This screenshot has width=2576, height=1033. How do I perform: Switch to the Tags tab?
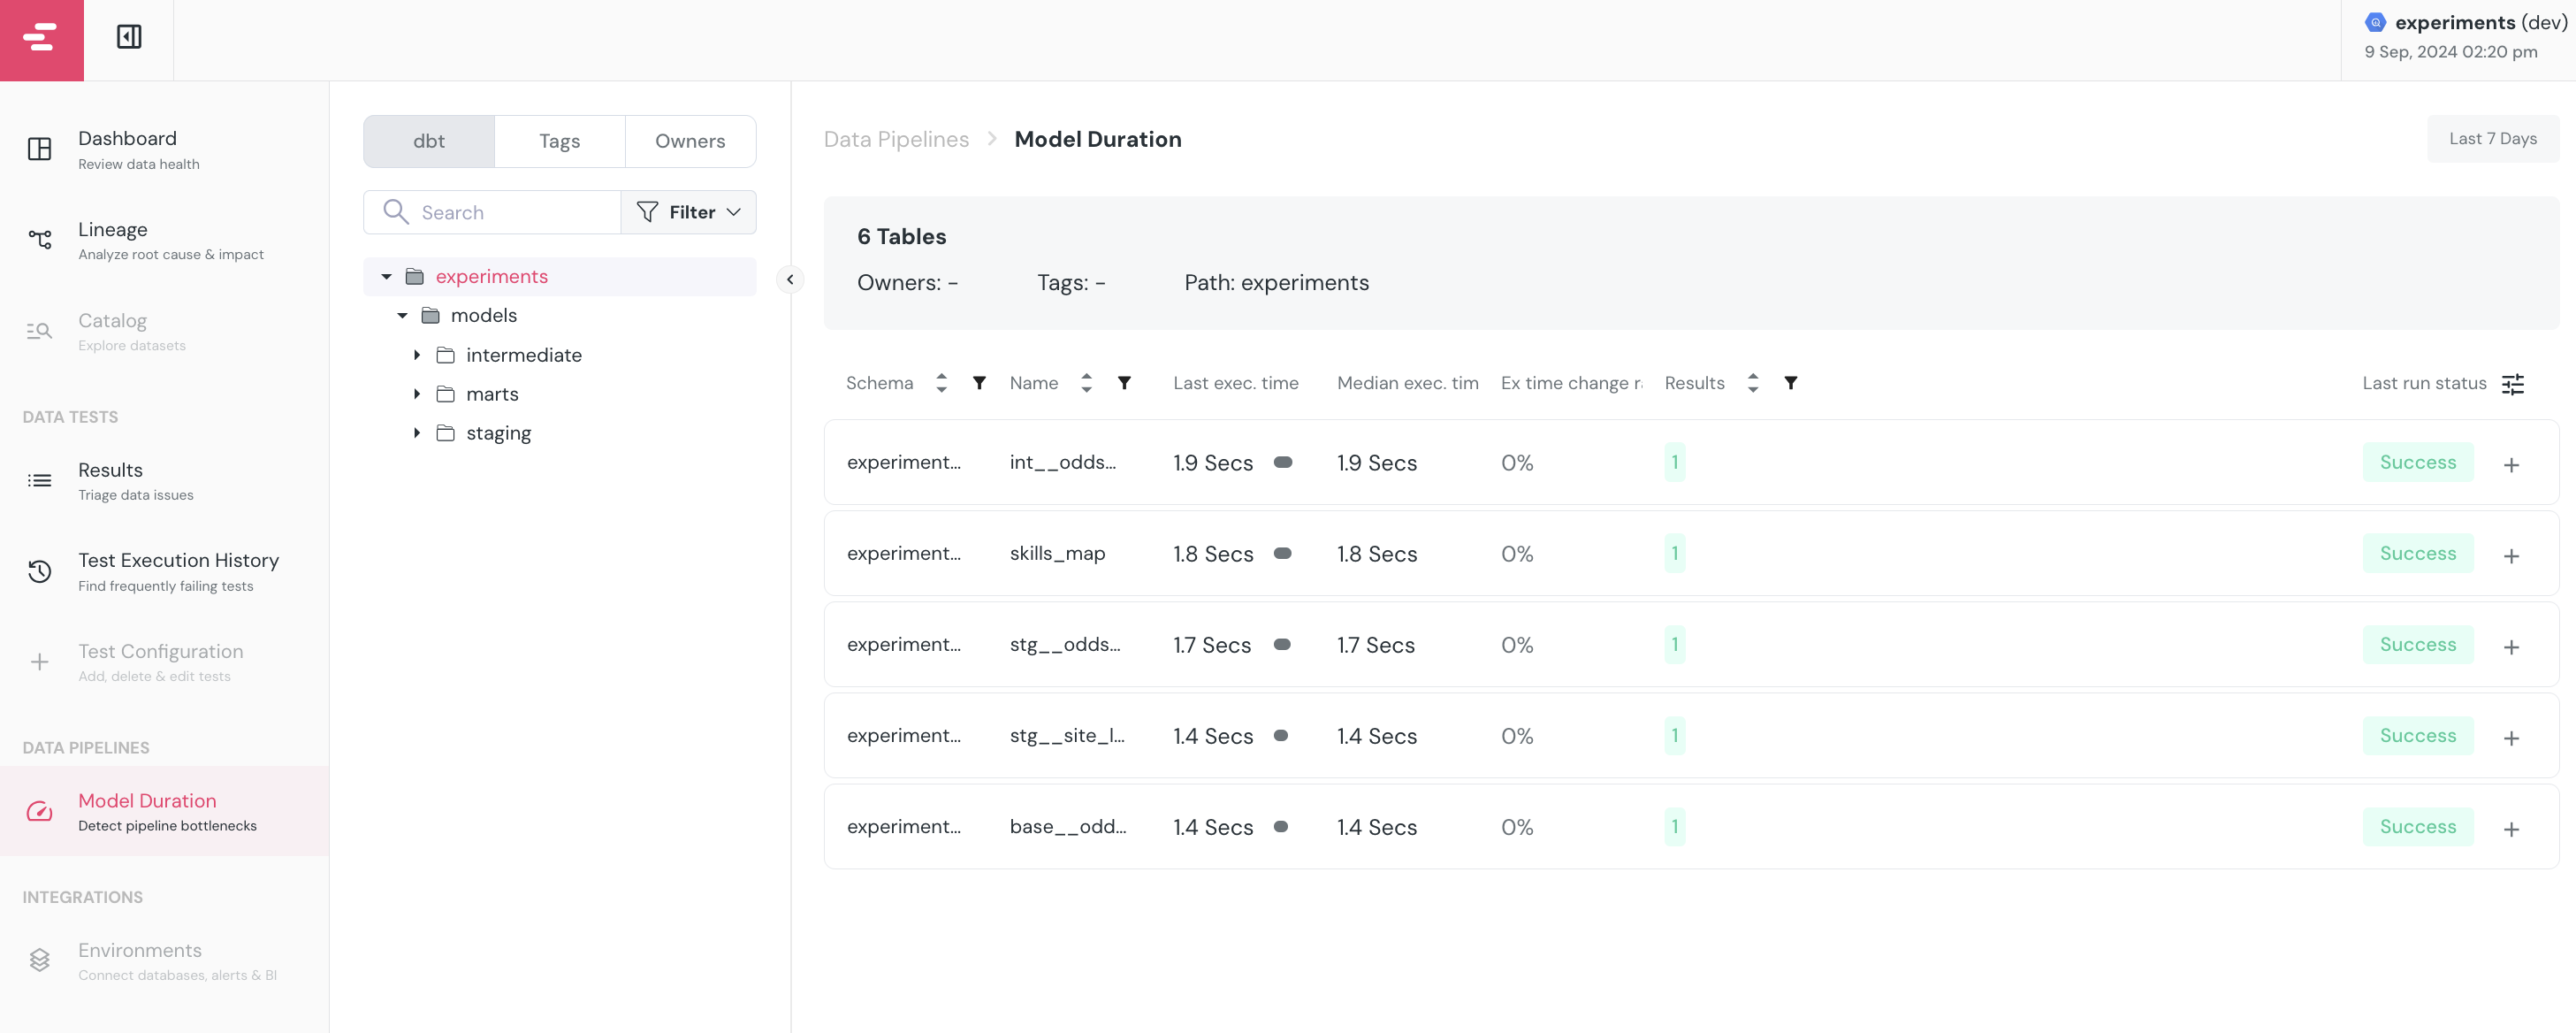[x=559, y=141]
